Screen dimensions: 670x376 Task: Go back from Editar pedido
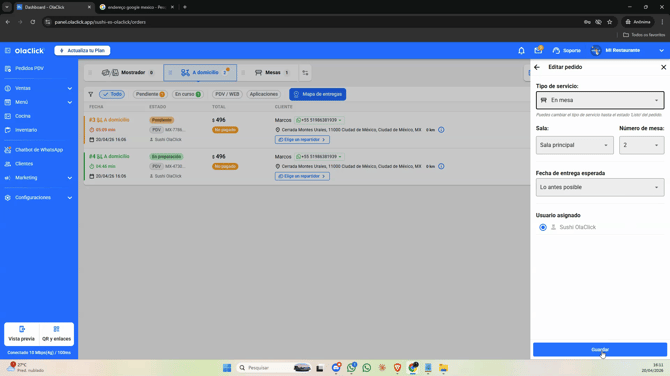click(537, 67)
